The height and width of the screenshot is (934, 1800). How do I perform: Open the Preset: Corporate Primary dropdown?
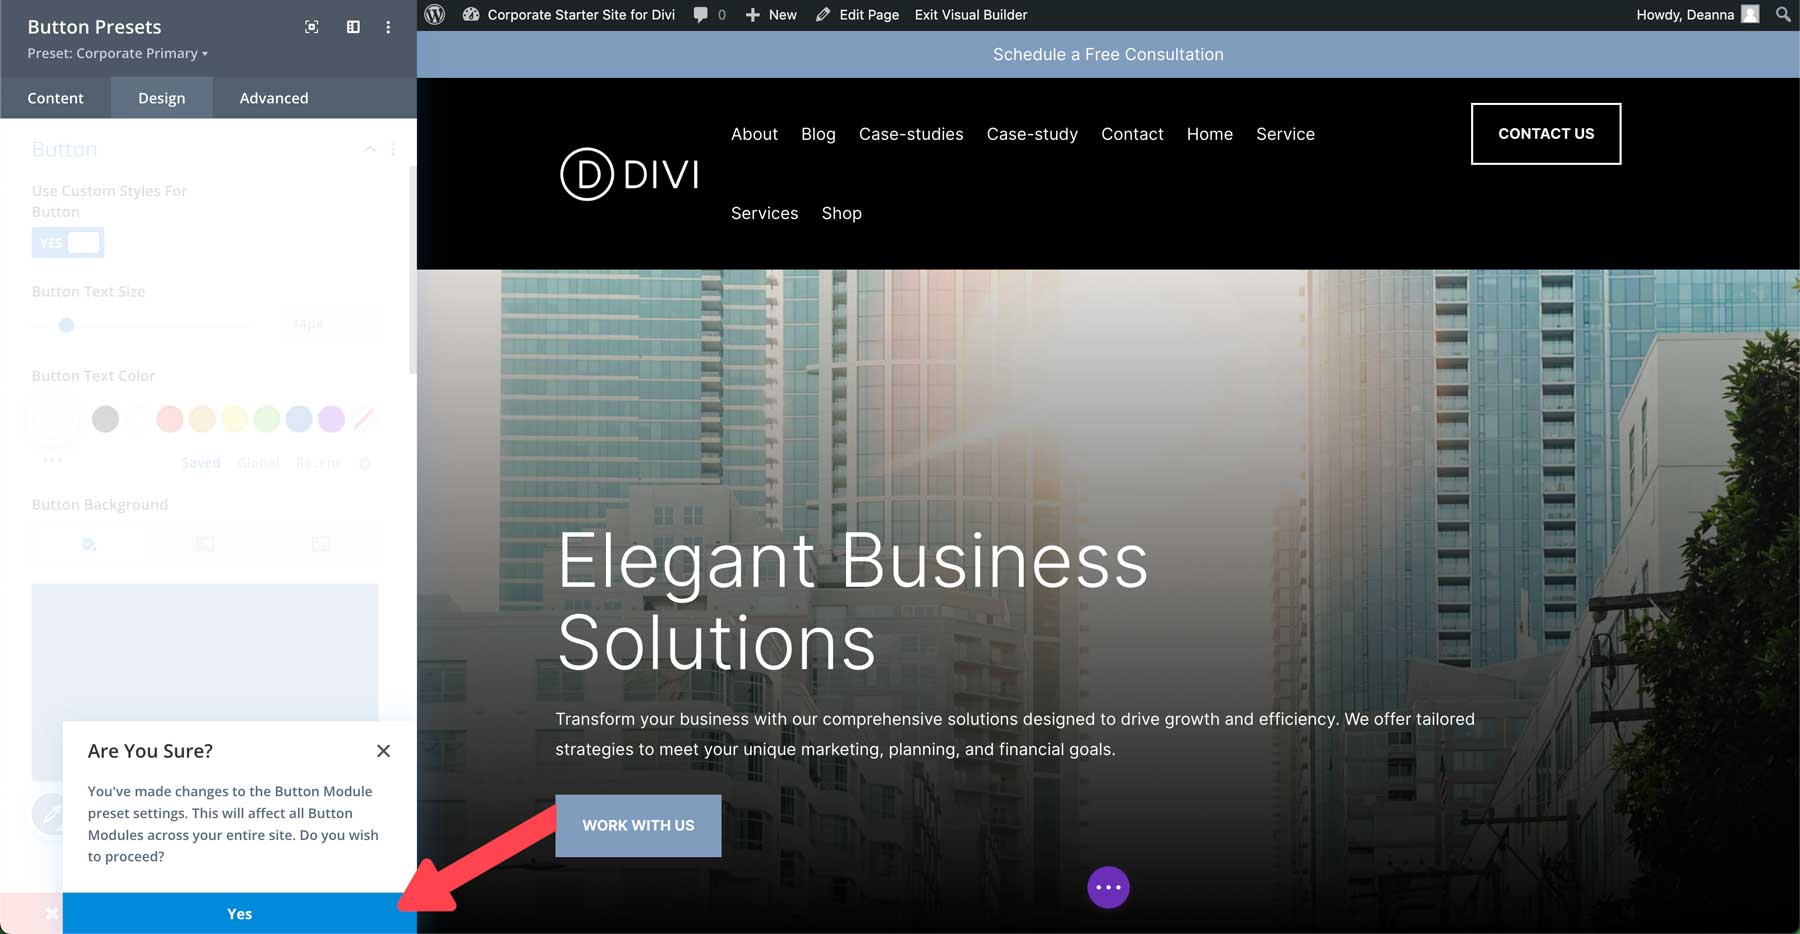pos(115,53)
